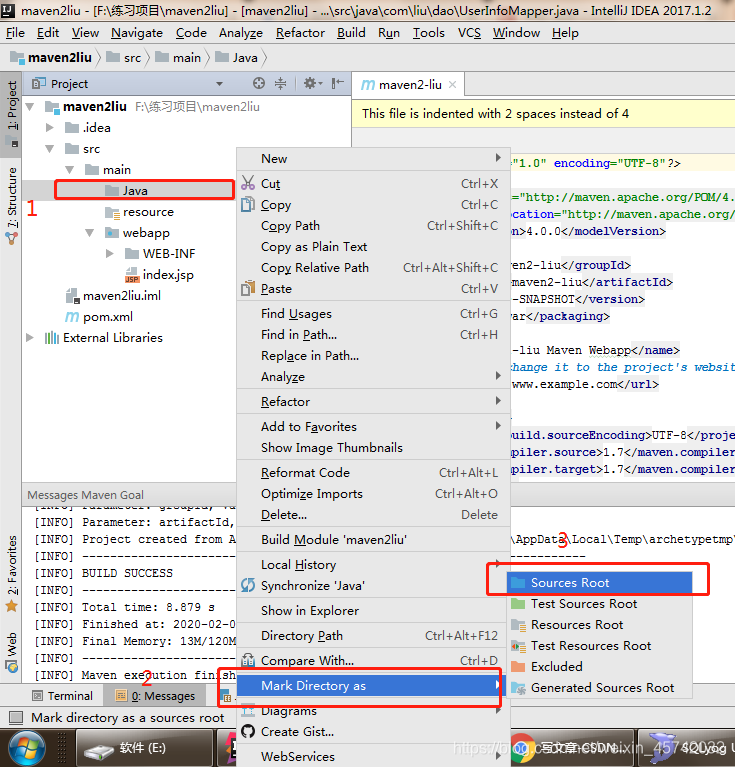Image resolution: width=735 pixels, height=767 pixels.
Task: Choose Reformat Code in context menu
Action: tap(374, 473)
